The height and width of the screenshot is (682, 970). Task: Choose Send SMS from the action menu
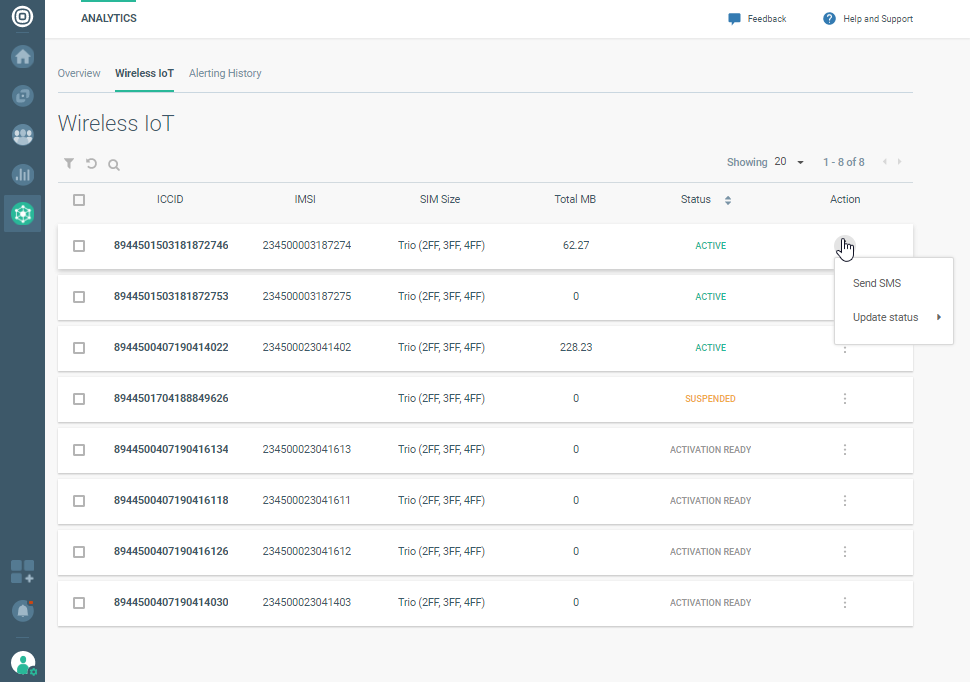(877, 284)
